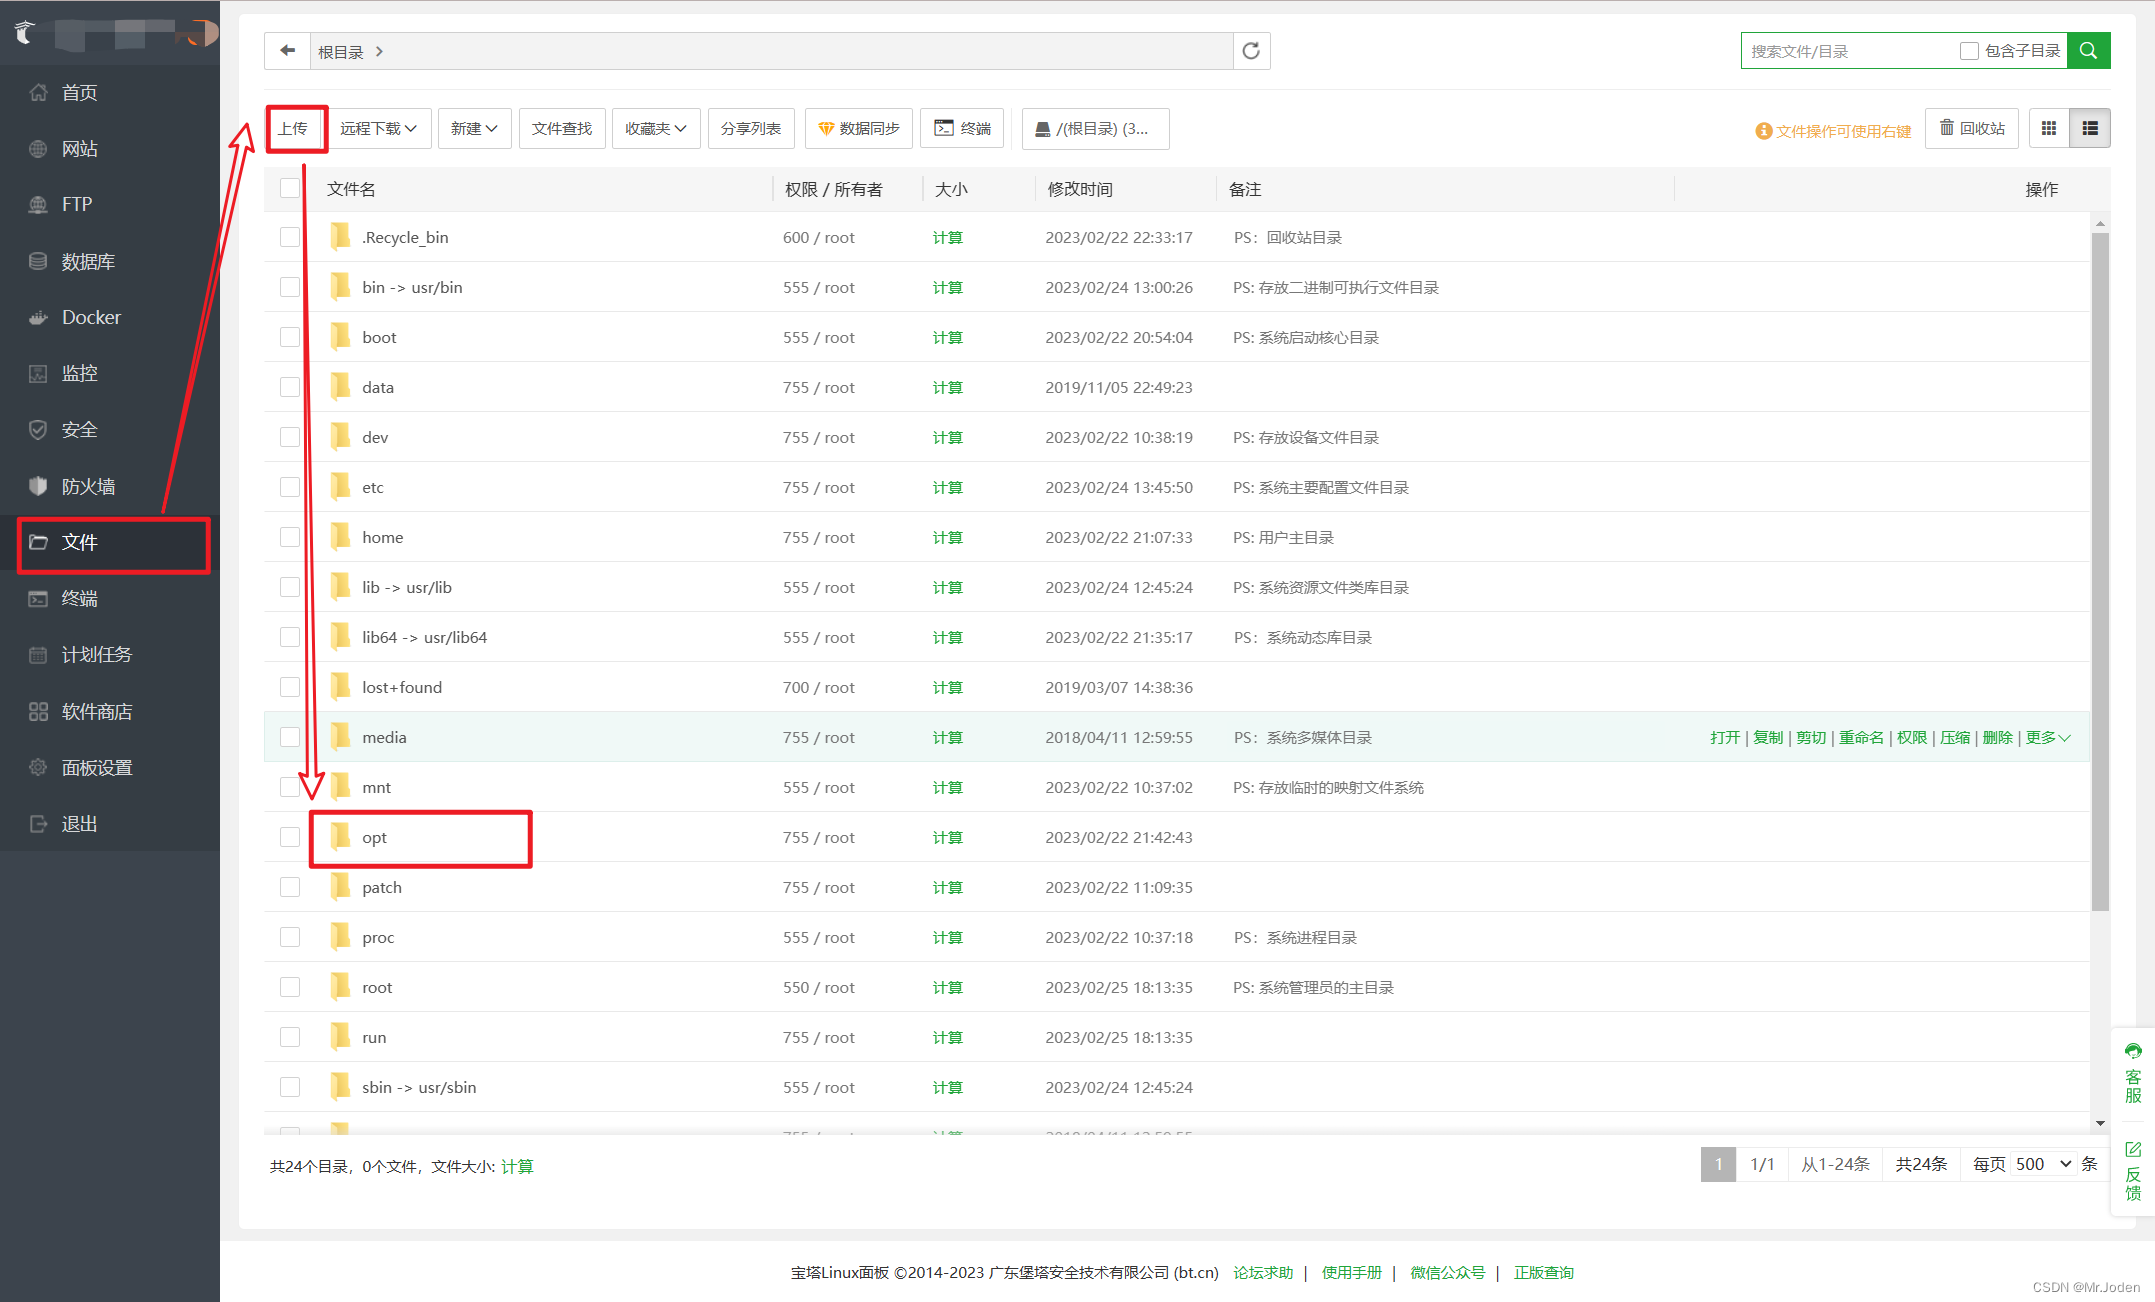
Task: Refresh the directory listing
Action: pyautogui.click(x=1251, y=51)
